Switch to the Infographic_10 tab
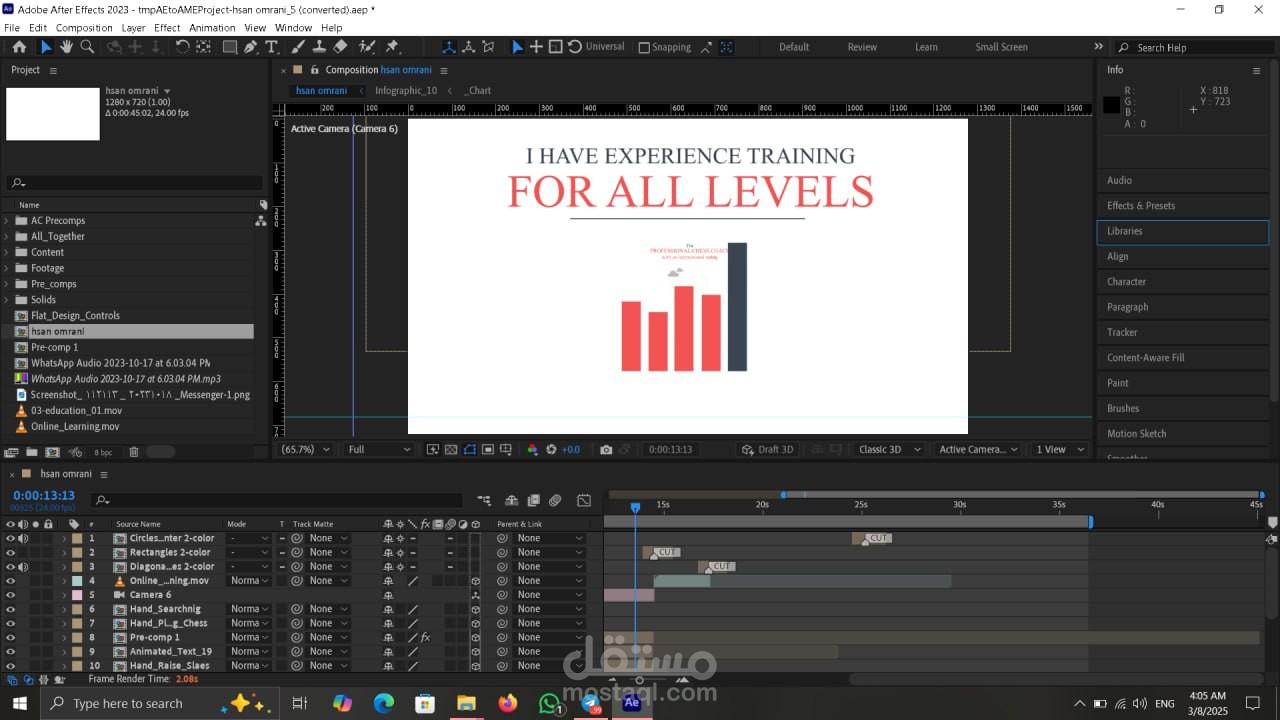 406,90
